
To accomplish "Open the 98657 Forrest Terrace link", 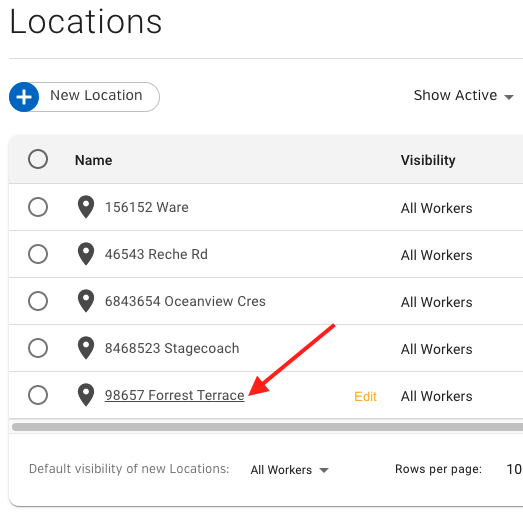I will [x=174, y=396].
